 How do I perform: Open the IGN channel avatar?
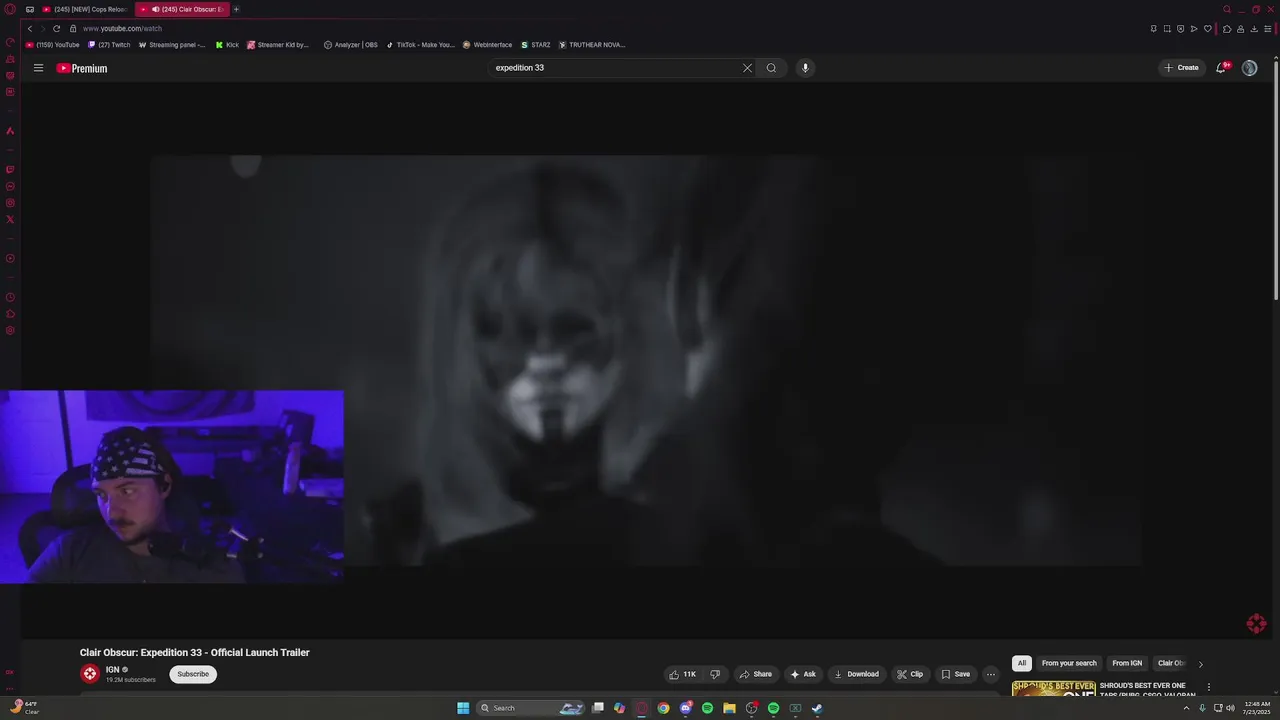(90, 674)
